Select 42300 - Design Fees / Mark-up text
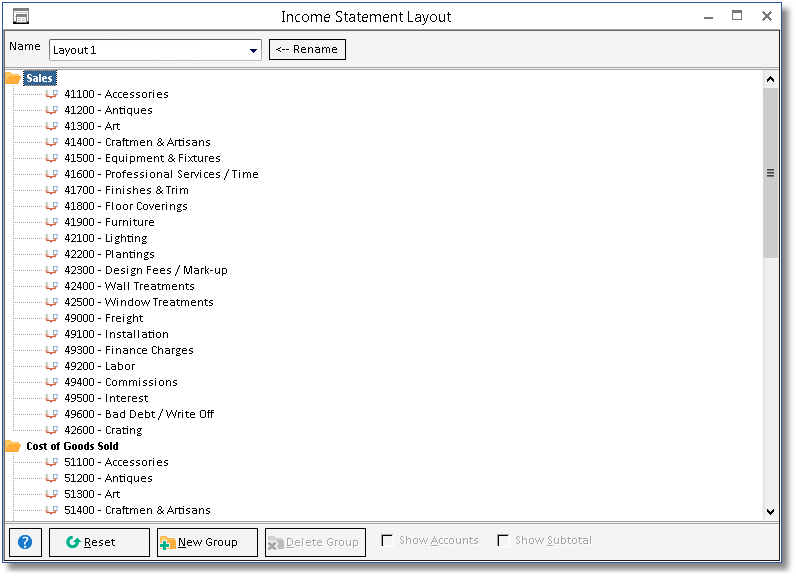The width and height of the screenshot is (796, 577). [x=146, y=270]
